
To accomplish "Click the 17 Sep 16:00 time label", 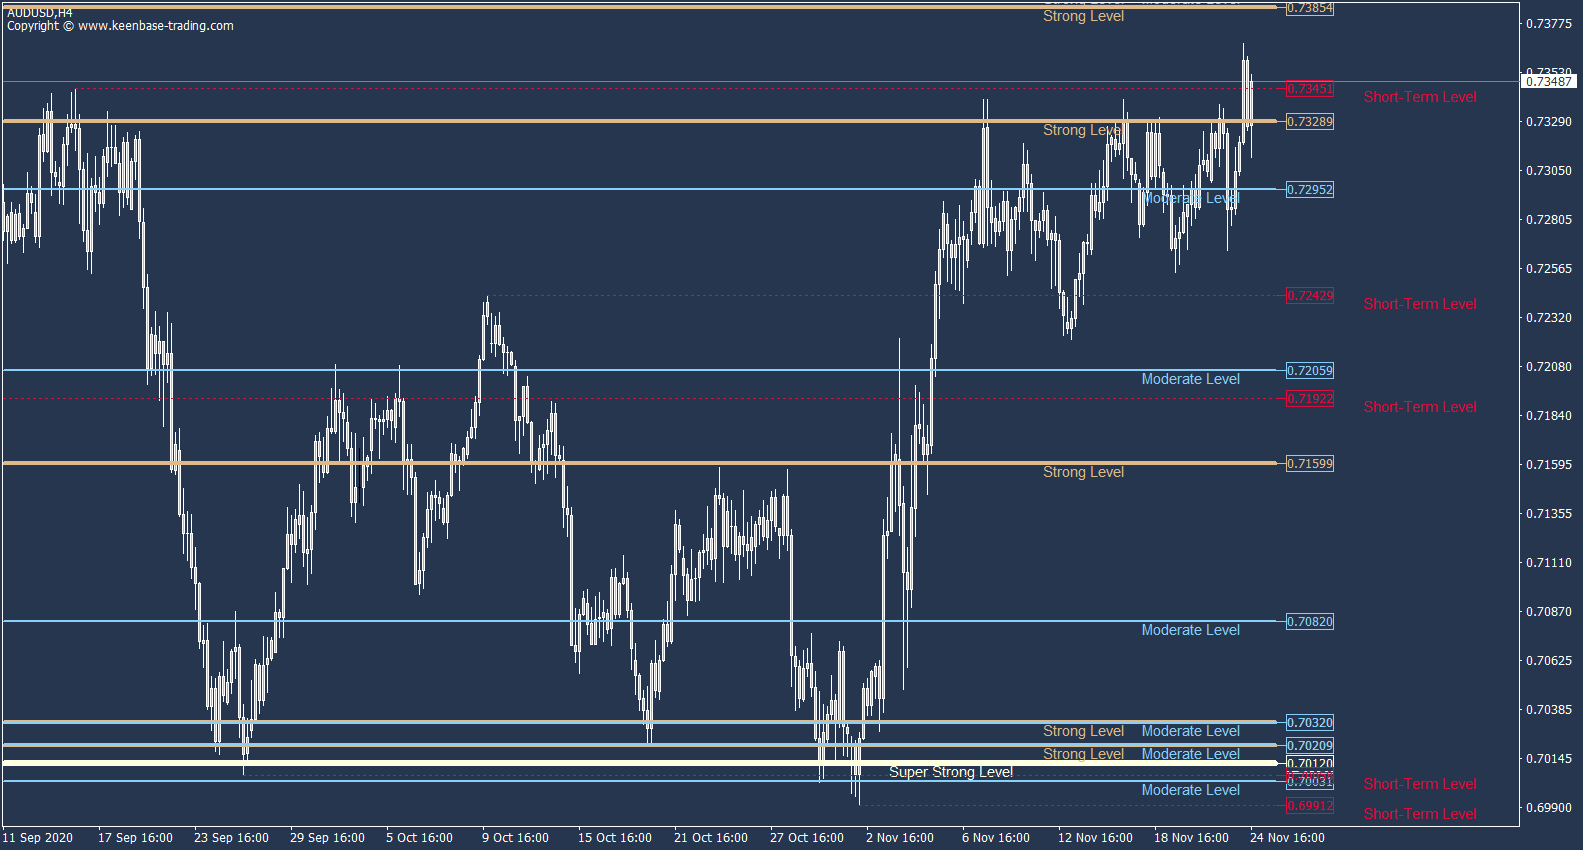I will click(135, 838).
